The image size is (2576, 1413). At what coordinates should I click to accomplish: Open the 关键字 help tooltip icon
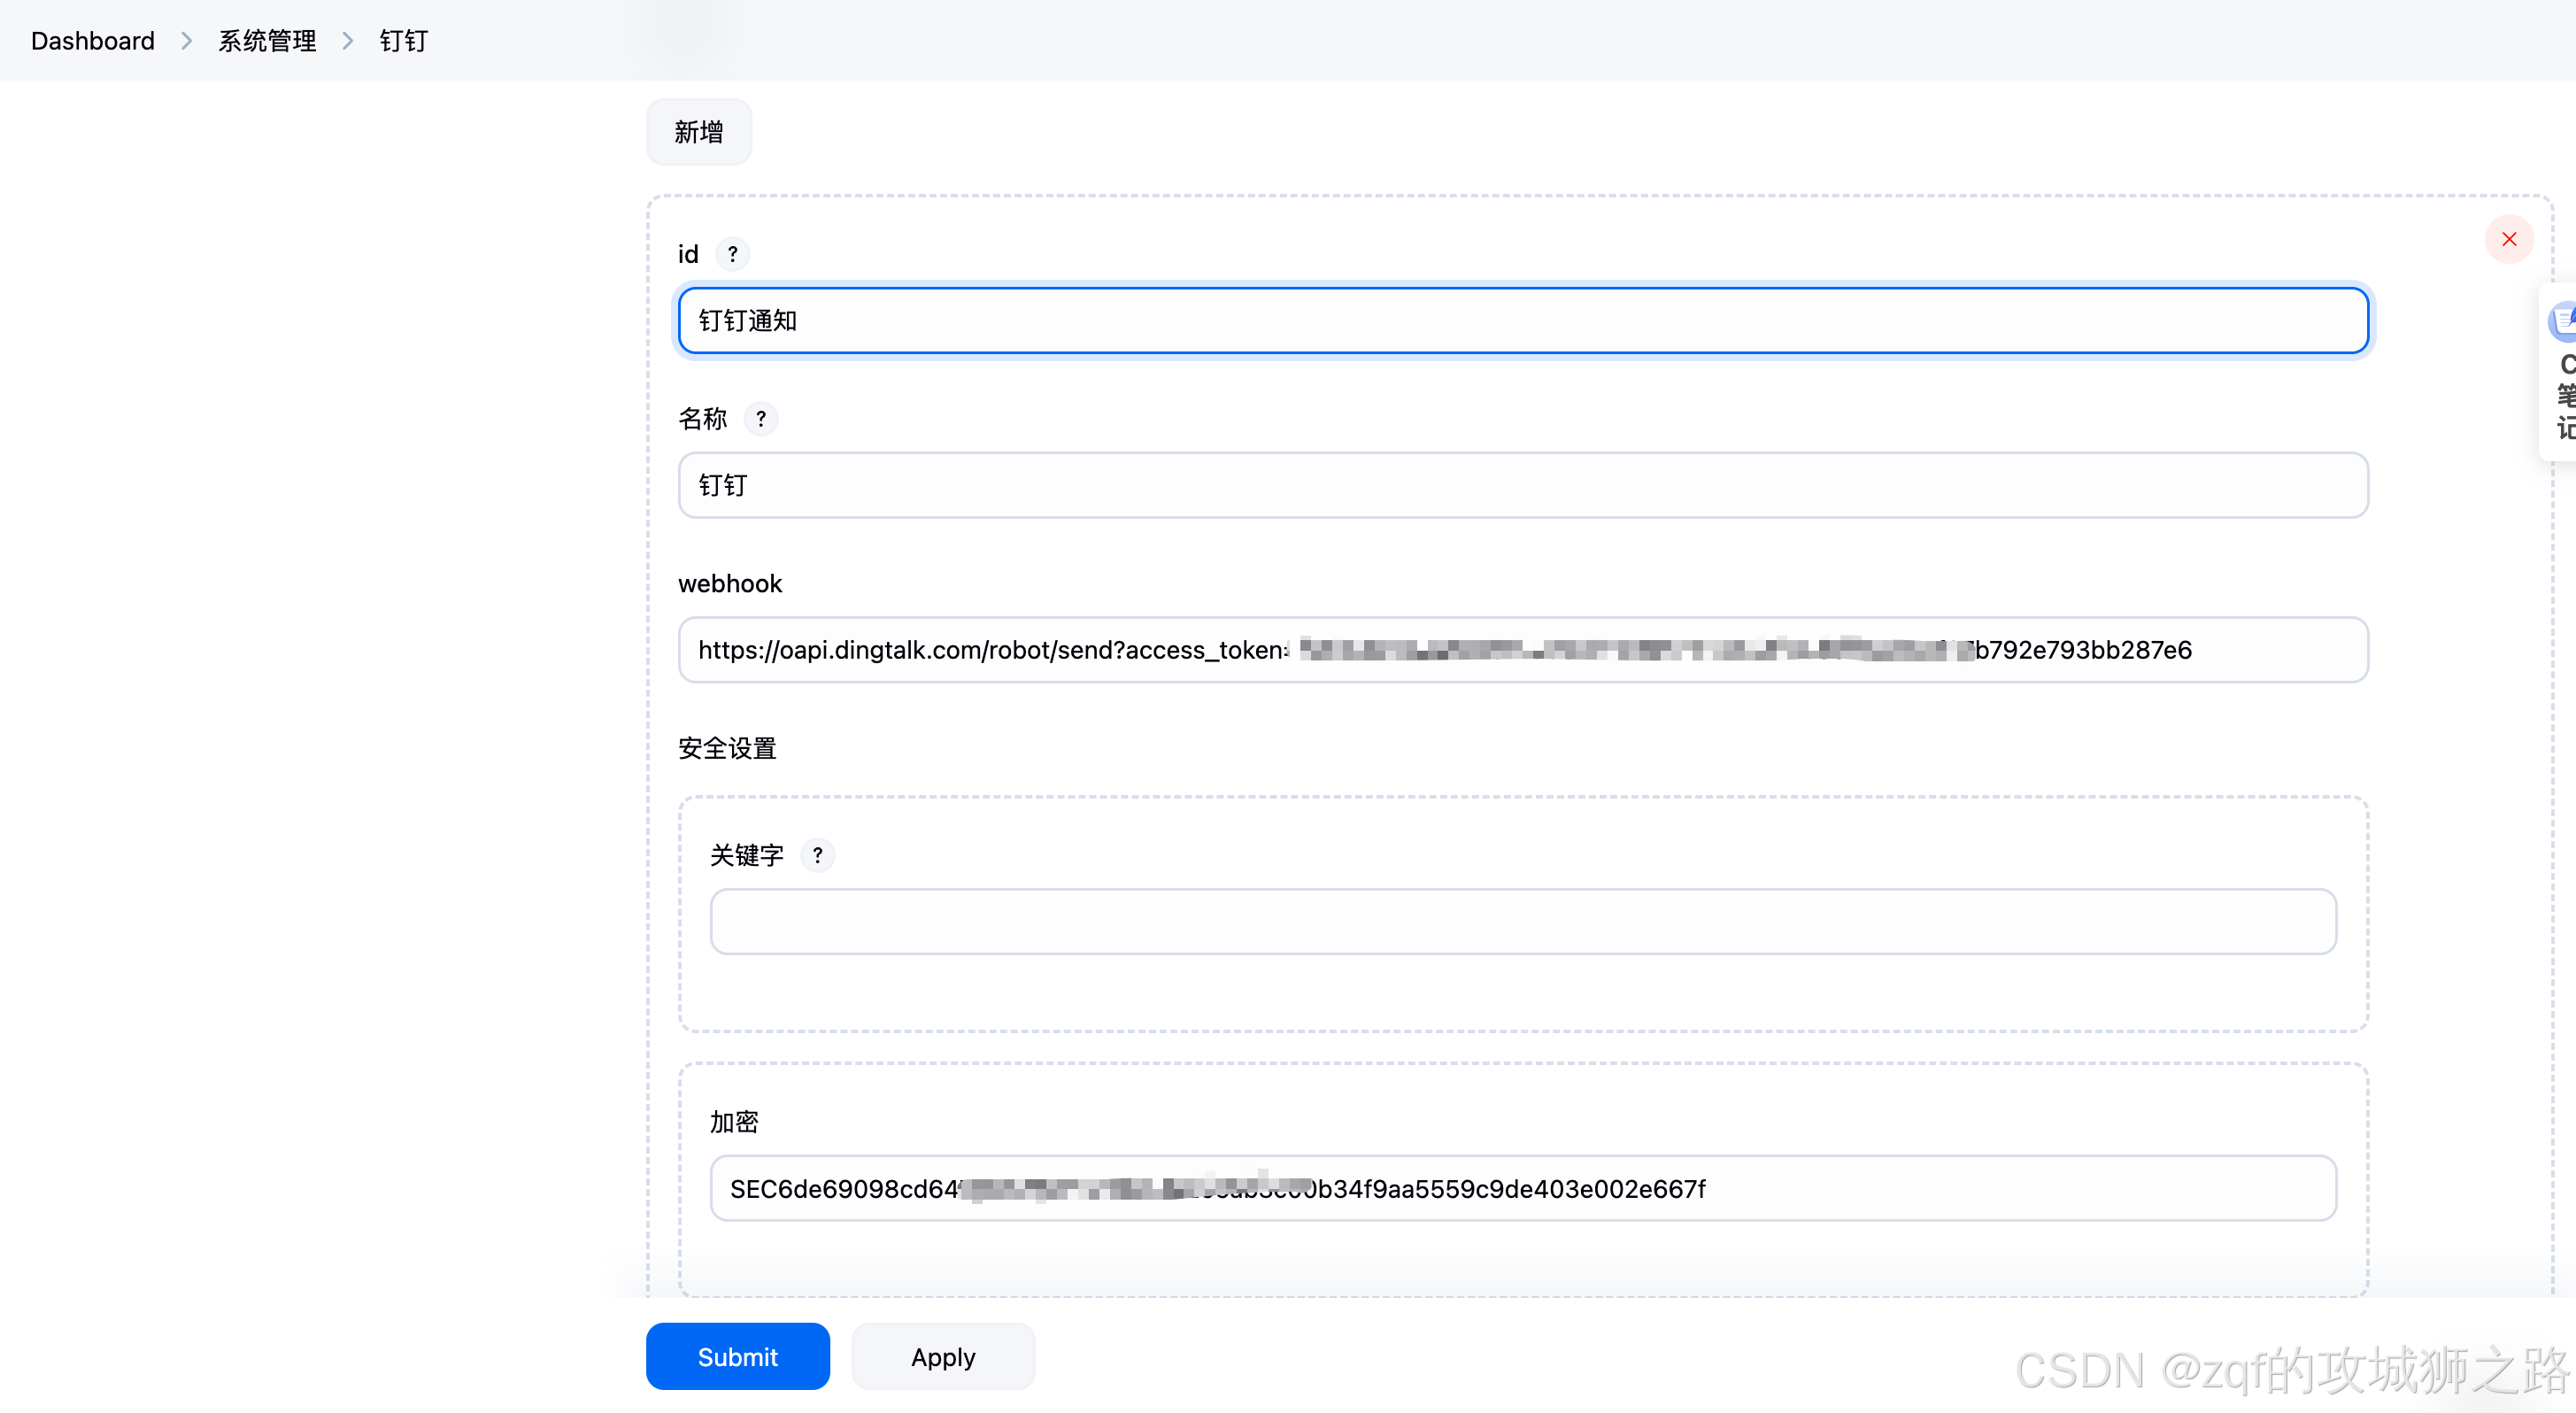817,855
